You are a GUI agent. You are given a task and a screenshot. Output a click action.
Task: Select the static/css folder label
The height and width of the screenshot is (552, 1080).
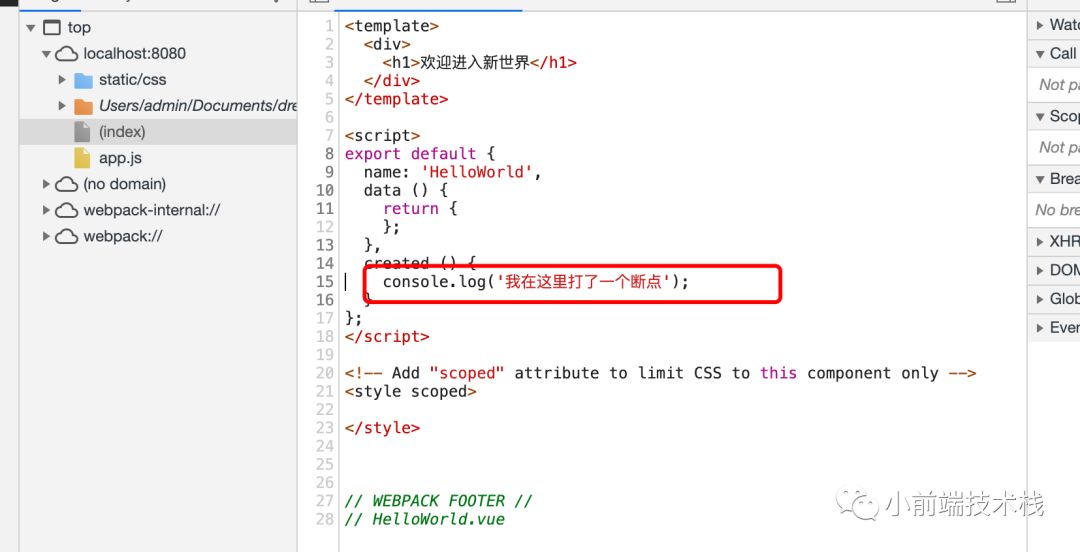132,80
